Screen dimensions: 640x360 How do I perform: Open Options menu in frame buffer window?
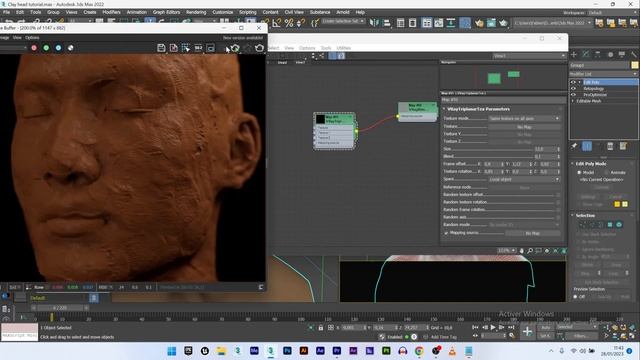pos(32,38)
